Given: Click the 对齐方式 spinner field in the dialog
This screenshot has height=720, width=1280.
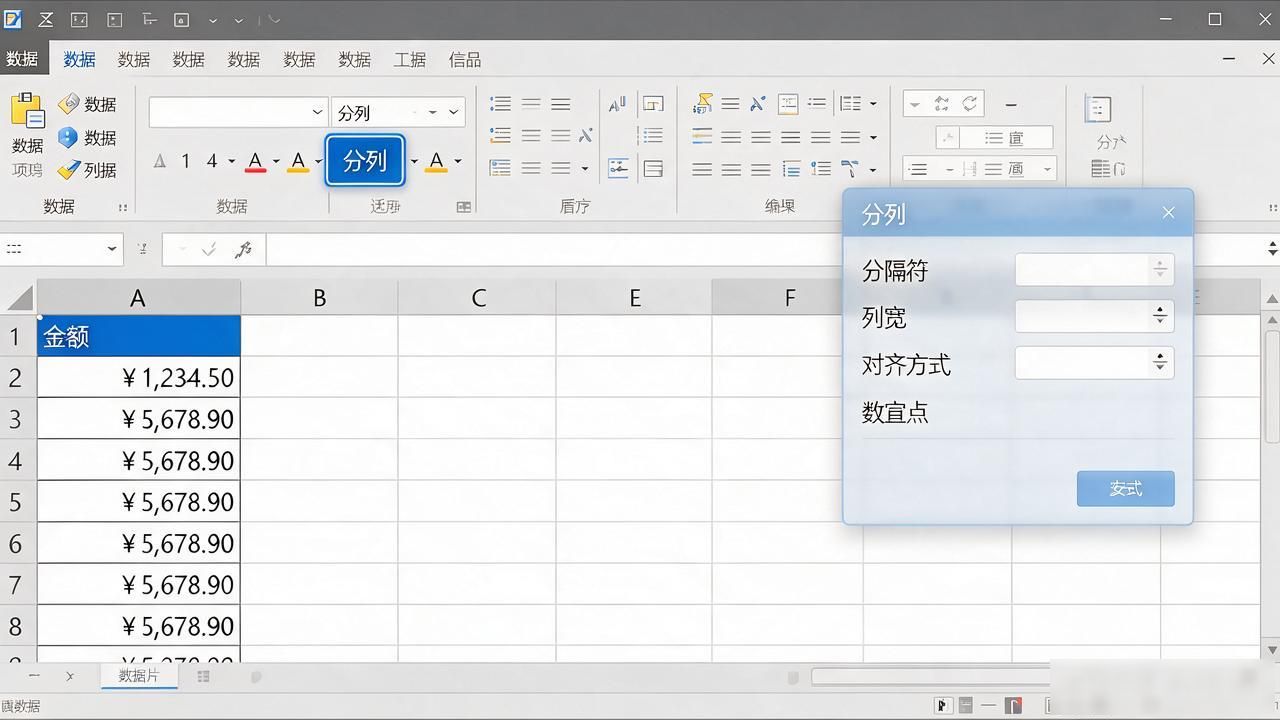Looking at the screenshot, I should pos(1094,363).
